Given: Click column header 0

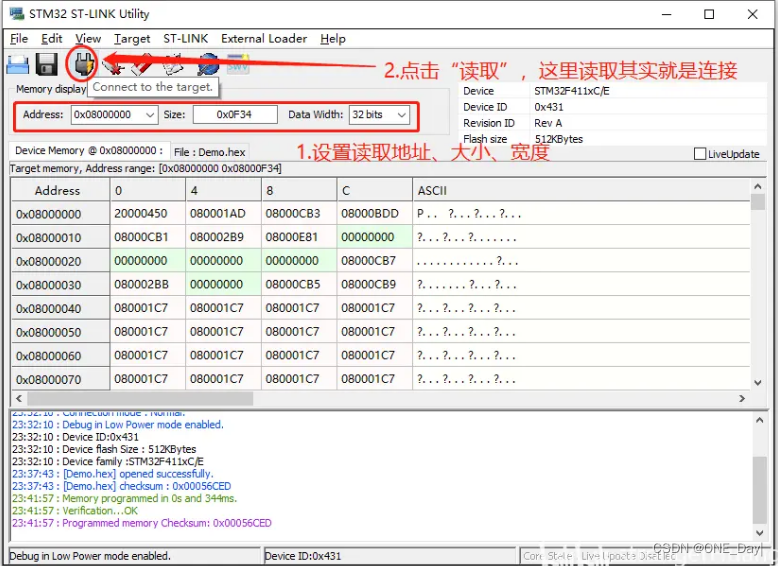Looking at the screenshot, I should (148, 190).
